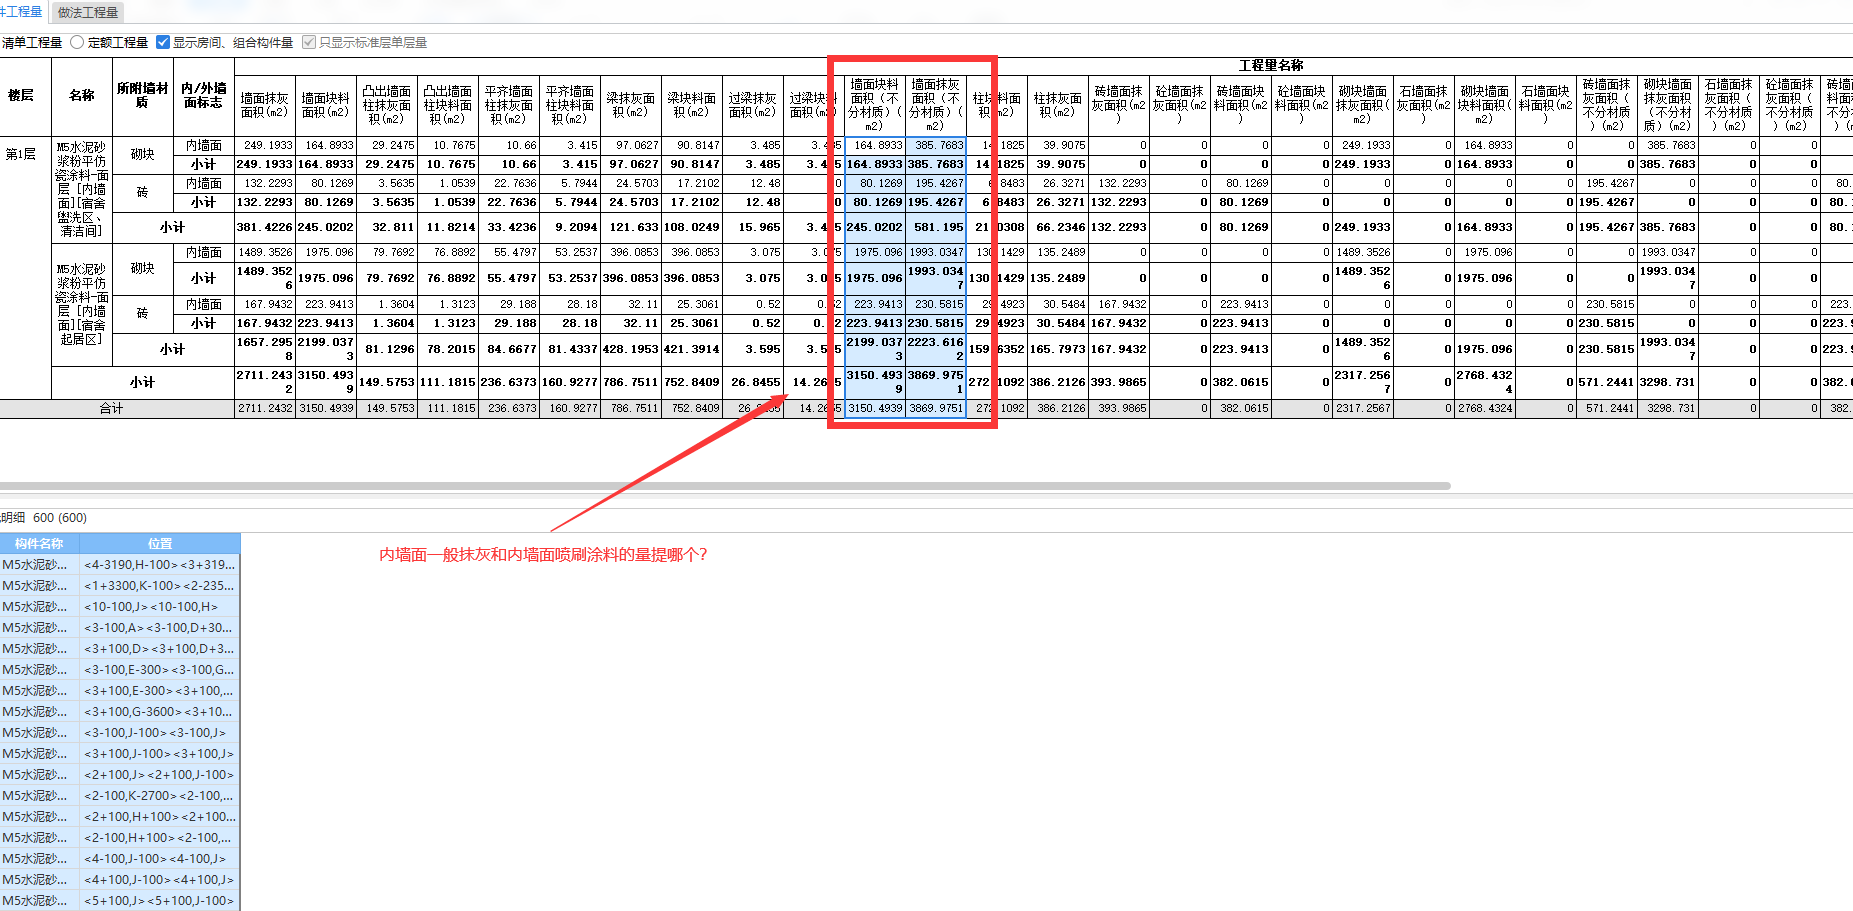Click the 砖墙面抹灰面积 column header
The height and width of the screenshot is (911, 1853).
[x=1119, y=105]
